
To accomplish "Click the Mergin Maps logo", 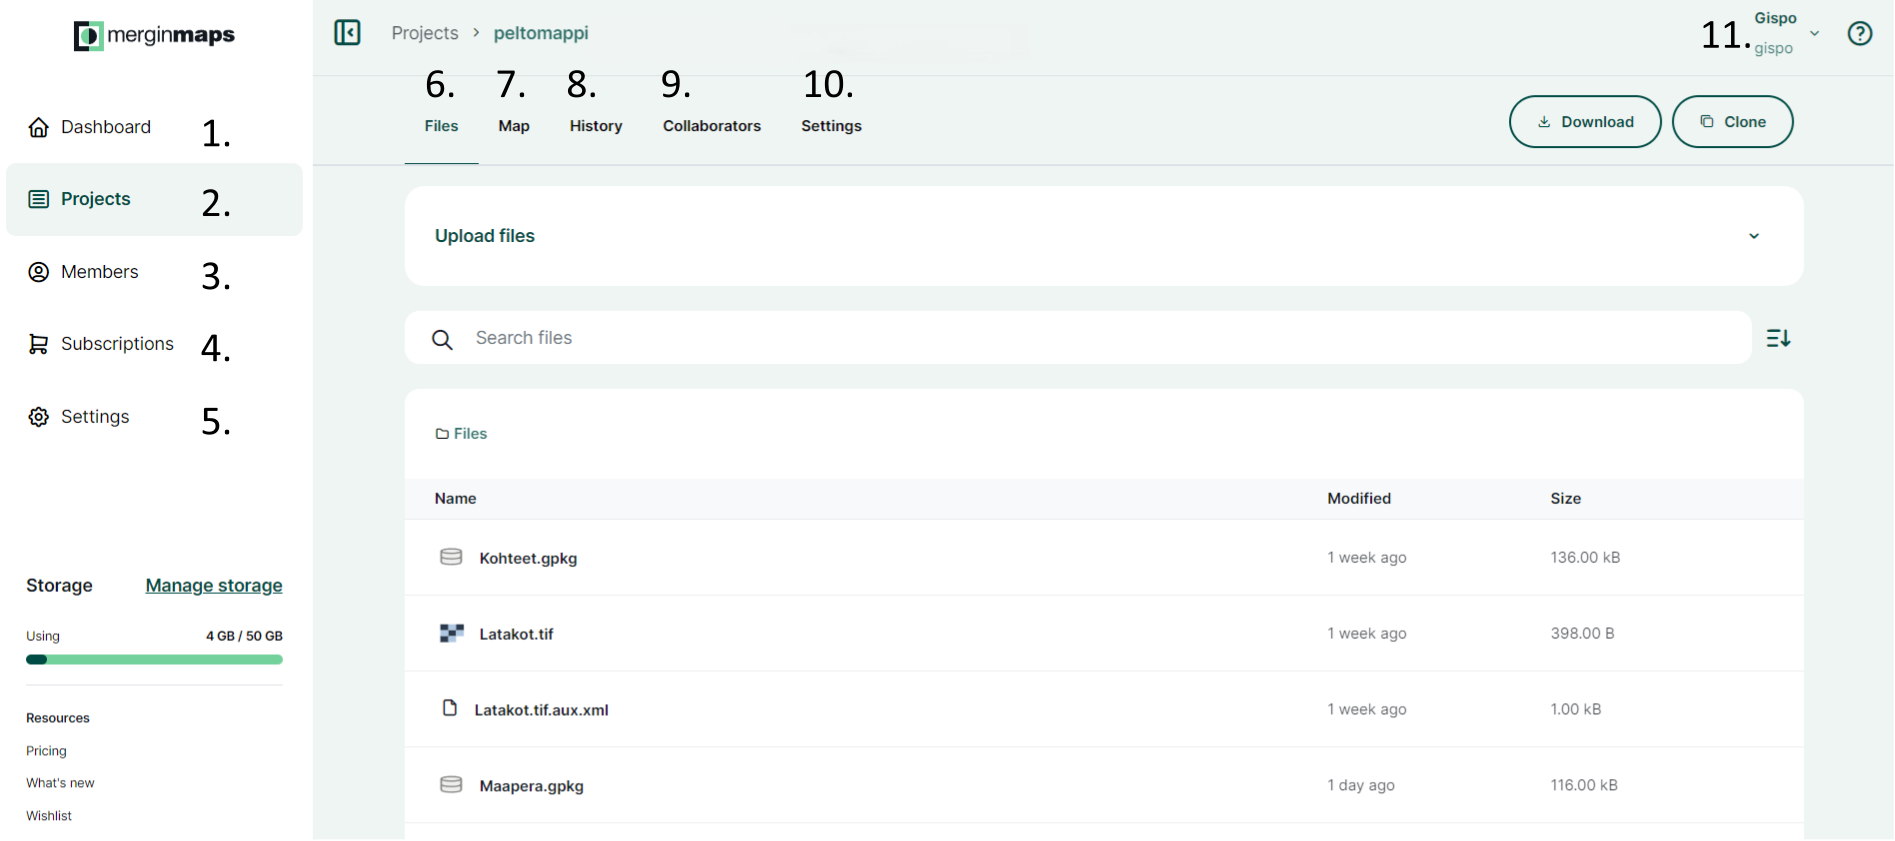I will coord(154,35).
